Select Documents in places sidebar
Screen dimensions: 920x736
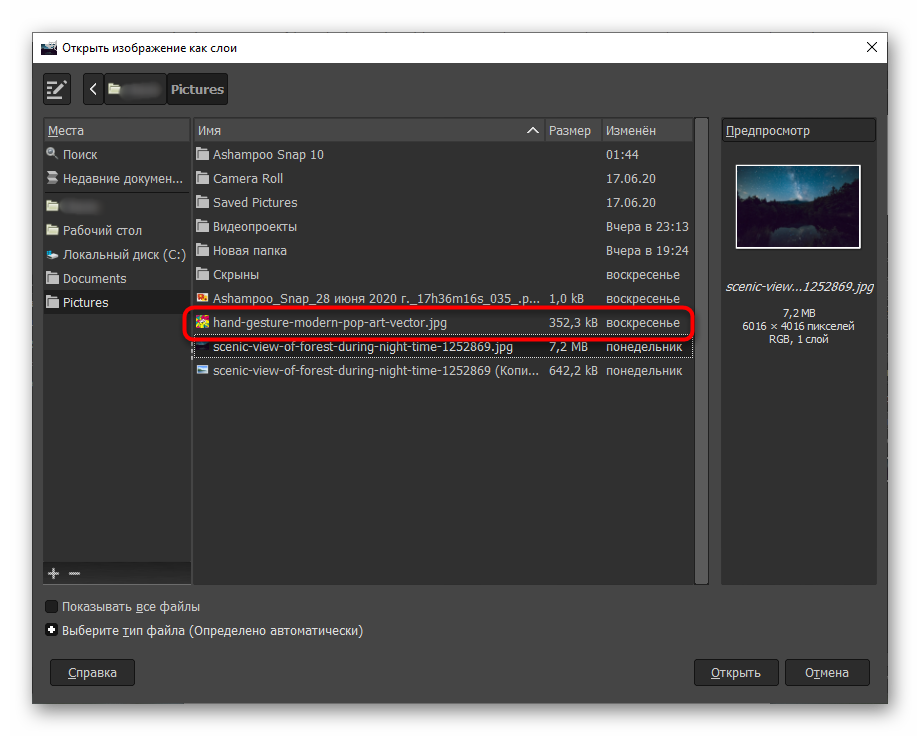pyautogui.click(x=117, y=278)
